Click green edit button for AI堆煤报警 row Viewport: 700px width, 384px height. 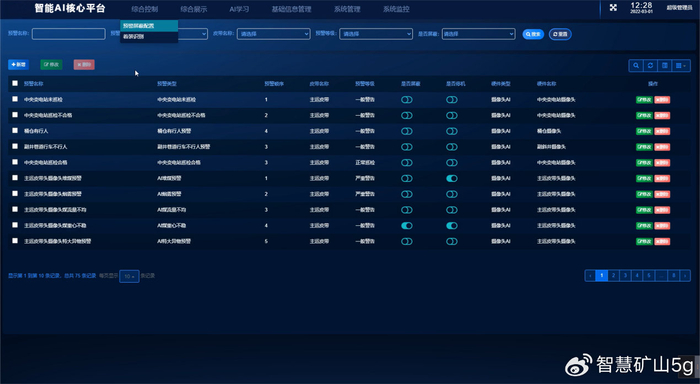coord(644,179)
